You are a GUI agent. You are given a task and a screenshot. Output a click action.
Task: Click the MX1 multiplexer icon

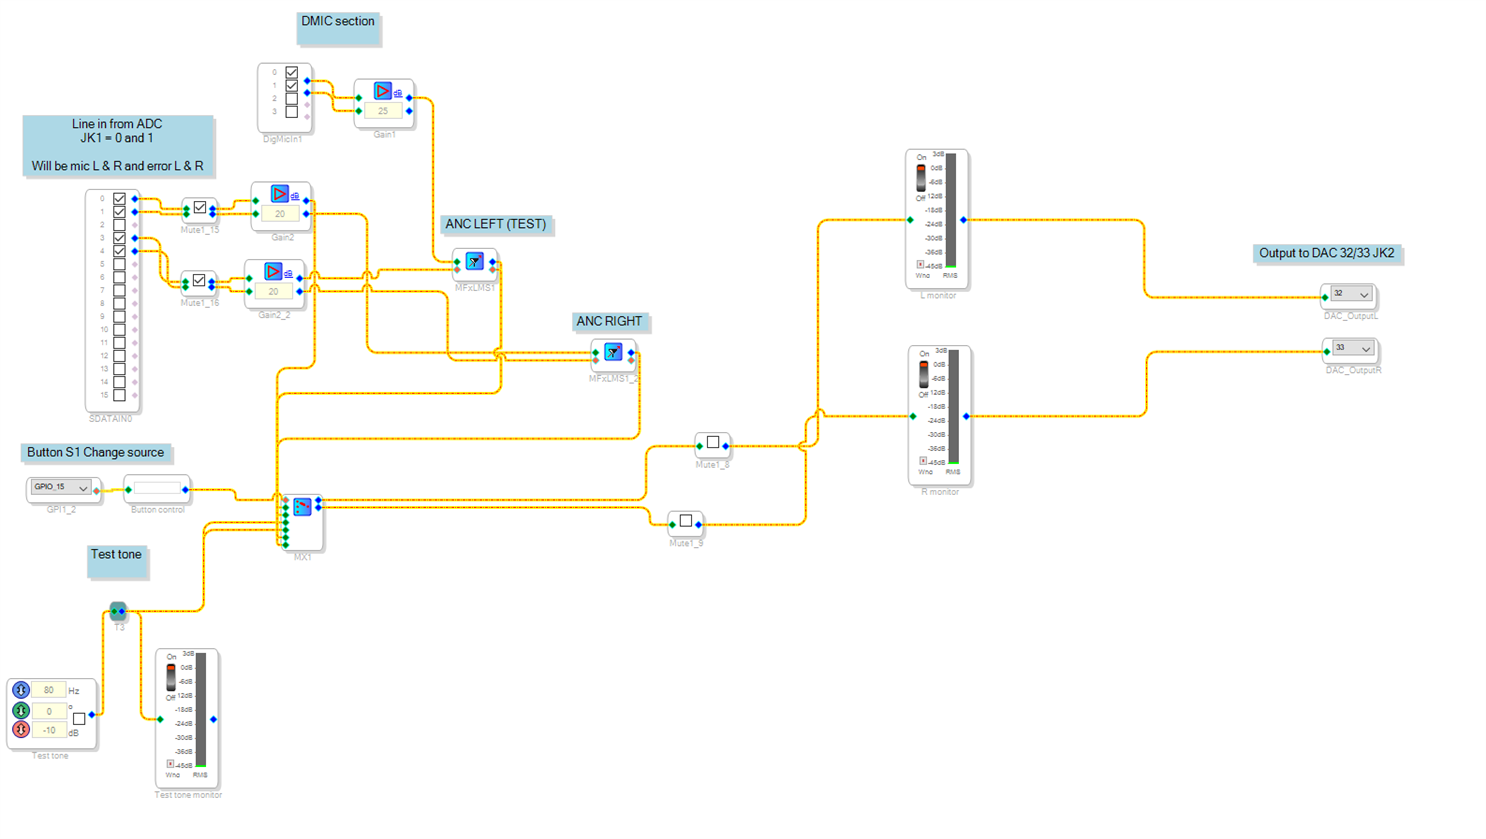coord(302,507)
